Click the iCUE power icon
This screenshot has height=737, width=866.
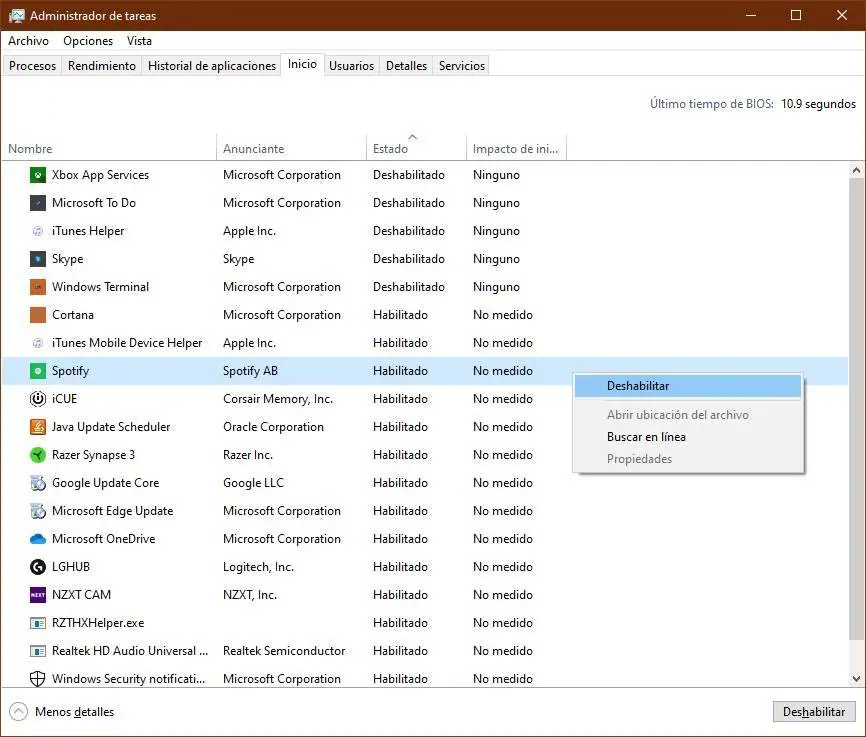pyautogui.click(x=38, y=399)
